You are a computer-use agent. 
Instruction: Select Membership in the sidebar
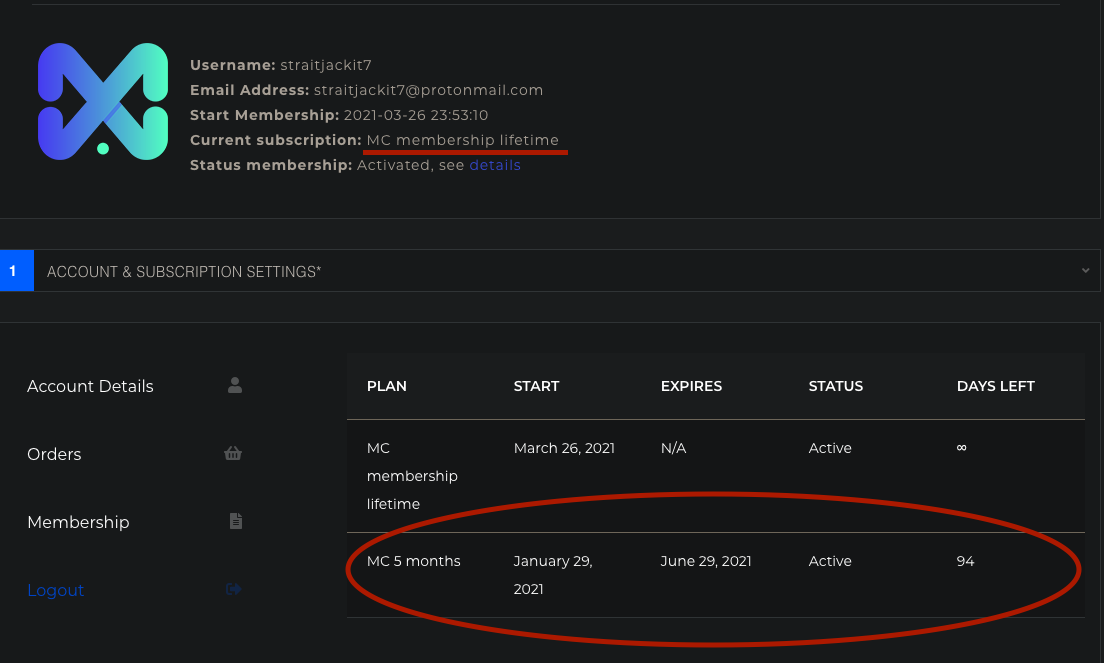coord(78,522)
